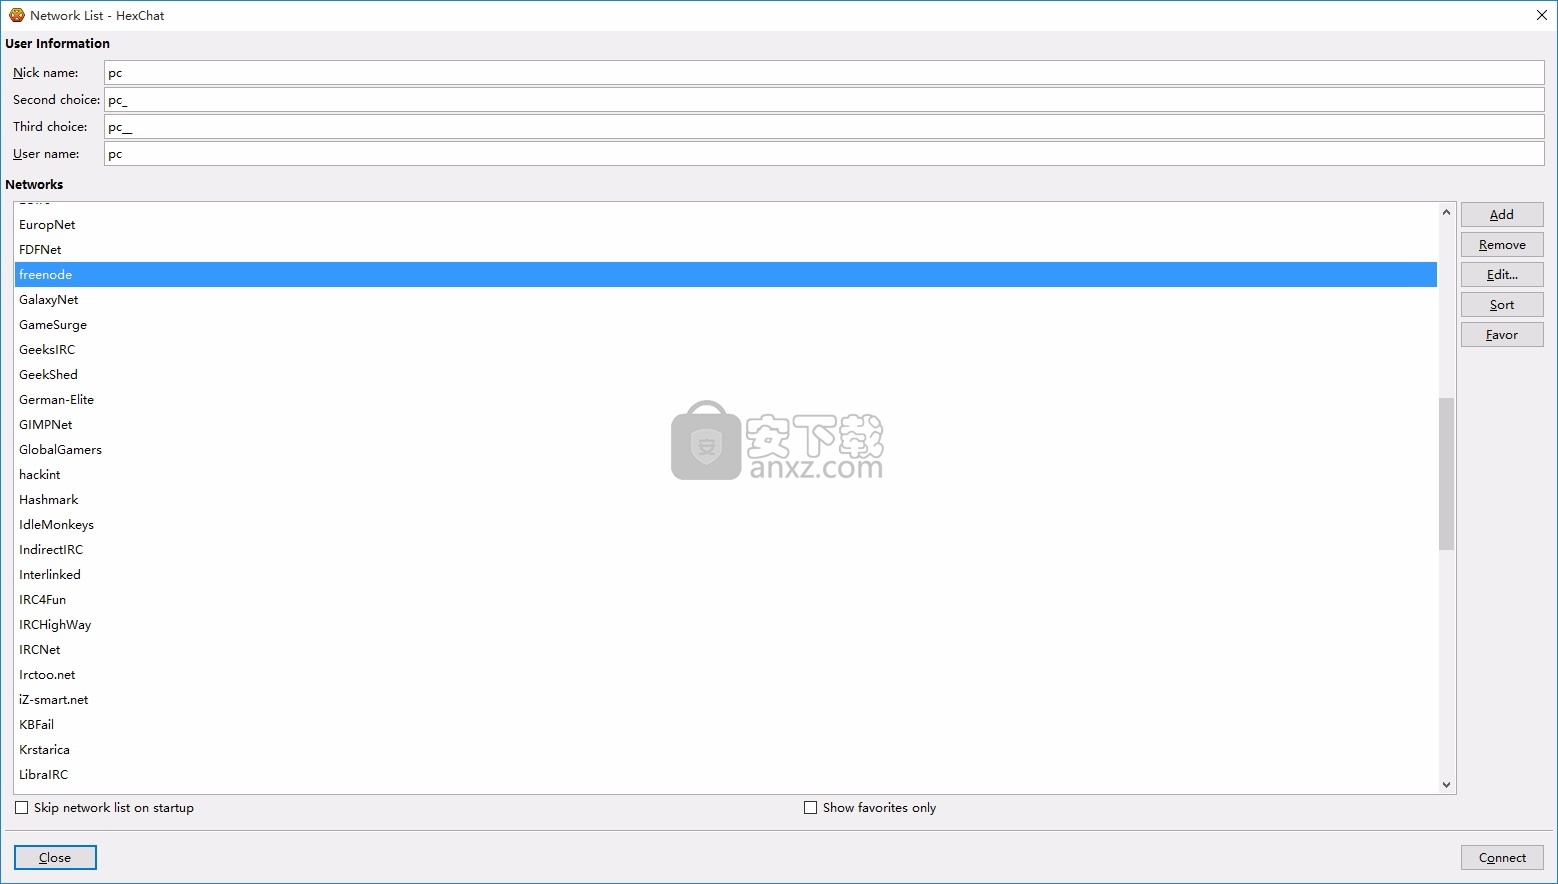Select the LibraIRC network
This screenshot has height=884, width=1558.
pos(726,774)
